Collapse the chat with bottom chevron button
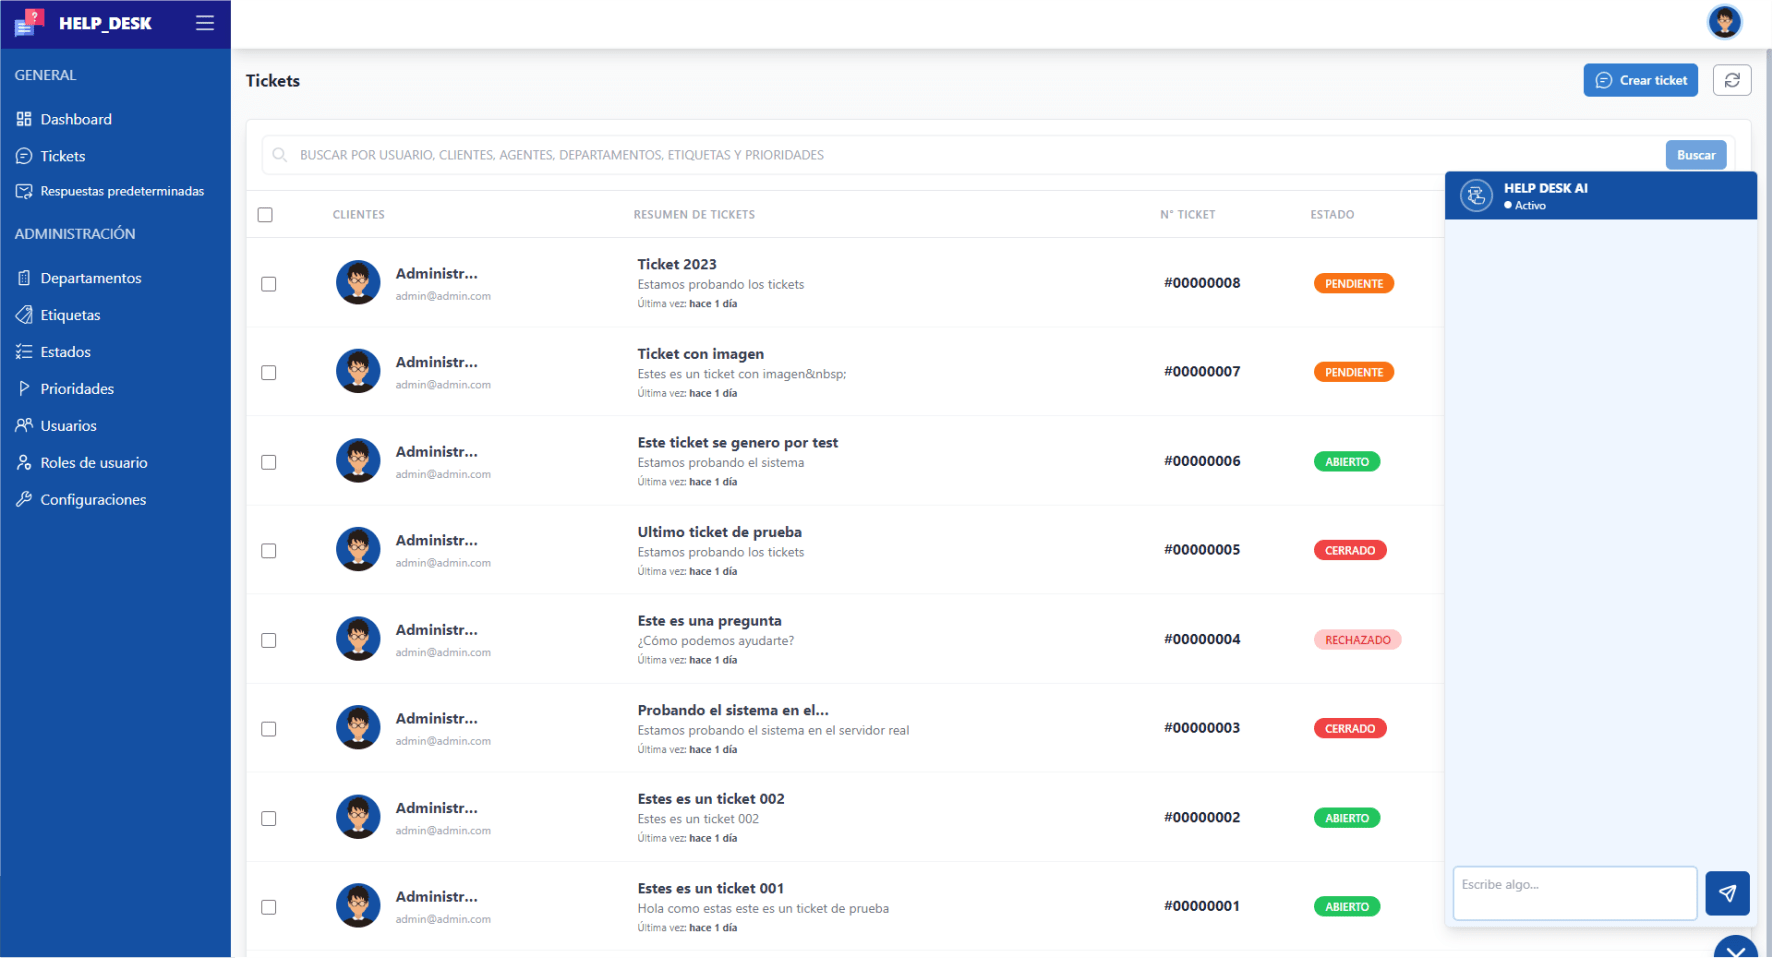1772x958 pixels. 1735,948
